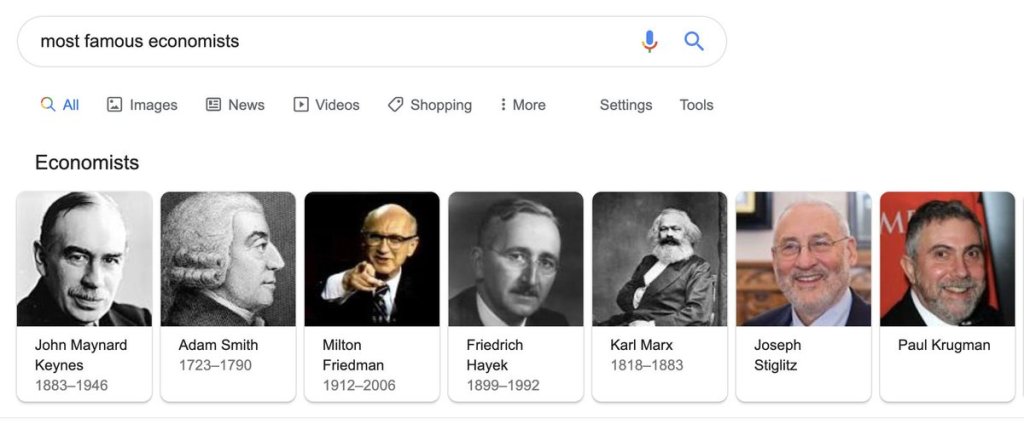Open John Maynard Keynes photo
Image resolution: width=1024 pixels, height=424 pixels.
84,259
